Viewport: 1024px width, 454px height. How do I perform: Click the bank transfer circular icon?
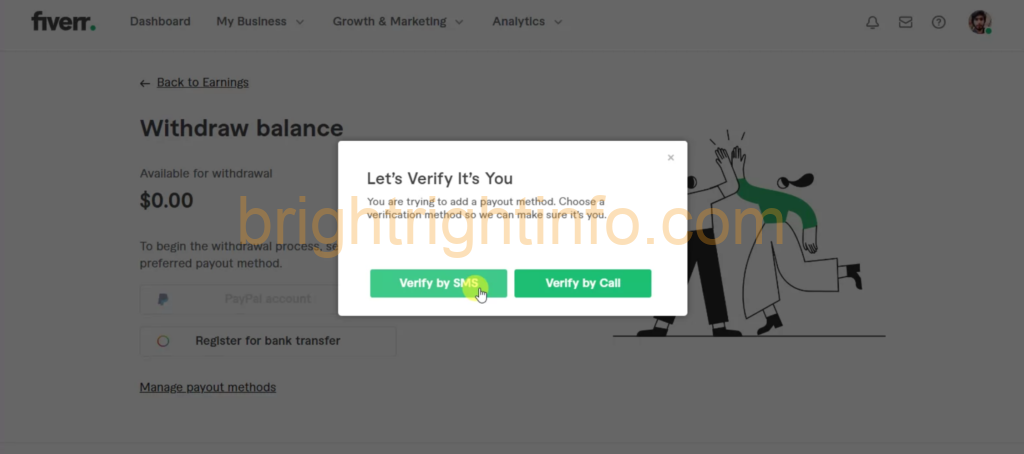click(x=163, y=341)
